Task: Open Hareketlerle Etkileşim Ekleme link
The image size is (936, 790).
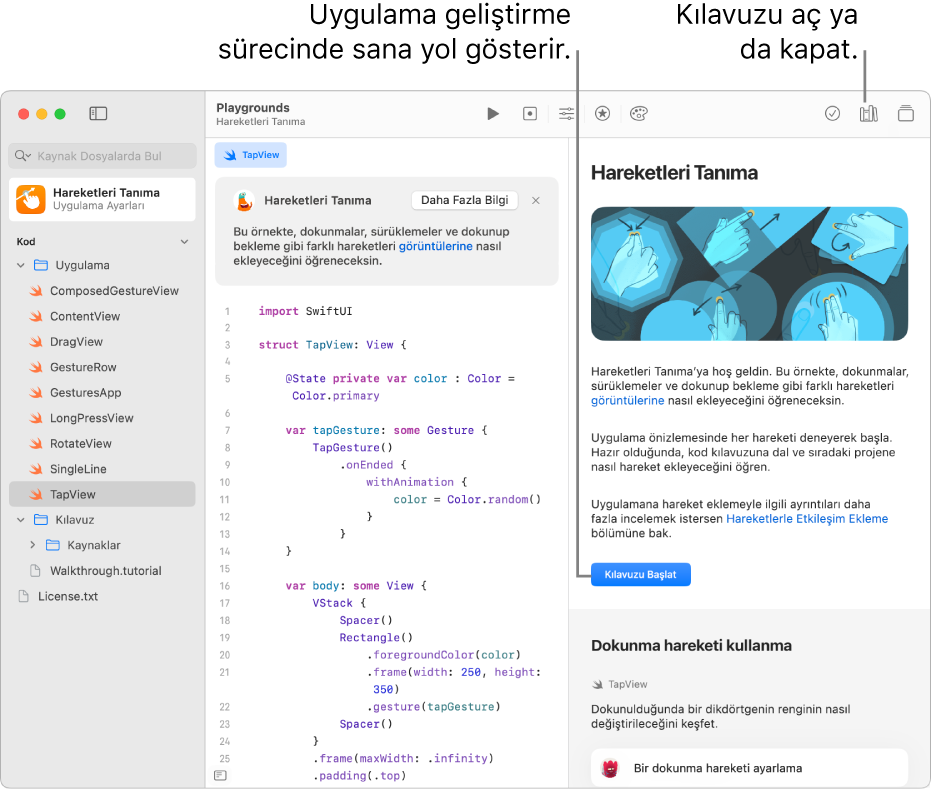Action: click(x=807, y=519)
